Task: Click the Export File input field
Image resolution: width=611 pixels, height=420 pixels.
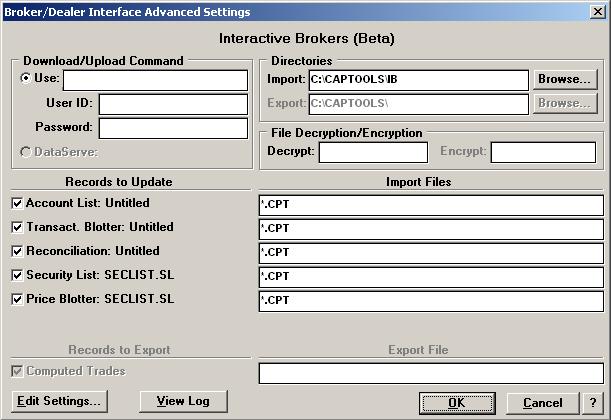Action: coord(431,373)
